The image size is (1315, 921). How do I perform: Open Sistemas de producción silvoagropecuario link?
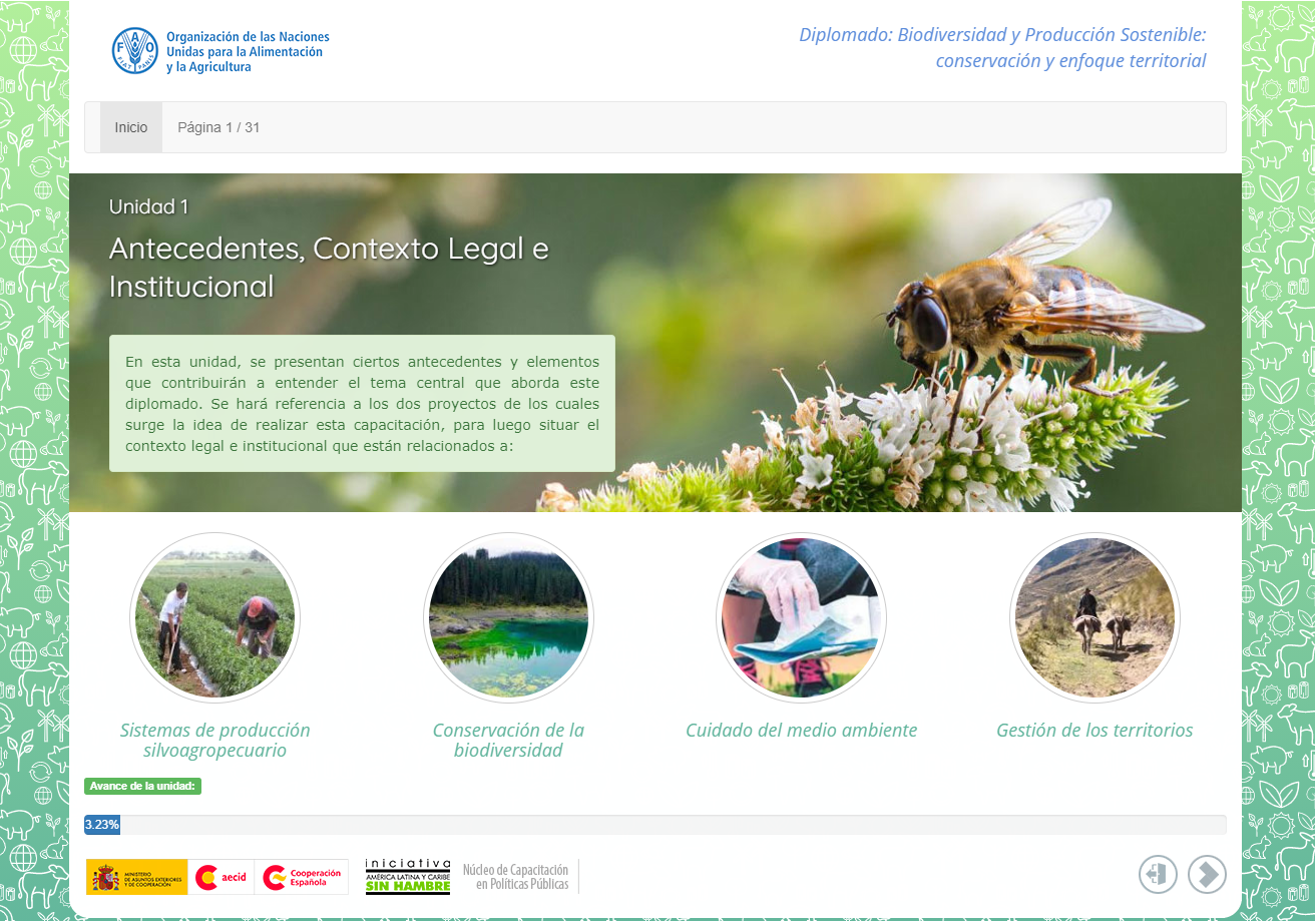[x=215, y=740]
